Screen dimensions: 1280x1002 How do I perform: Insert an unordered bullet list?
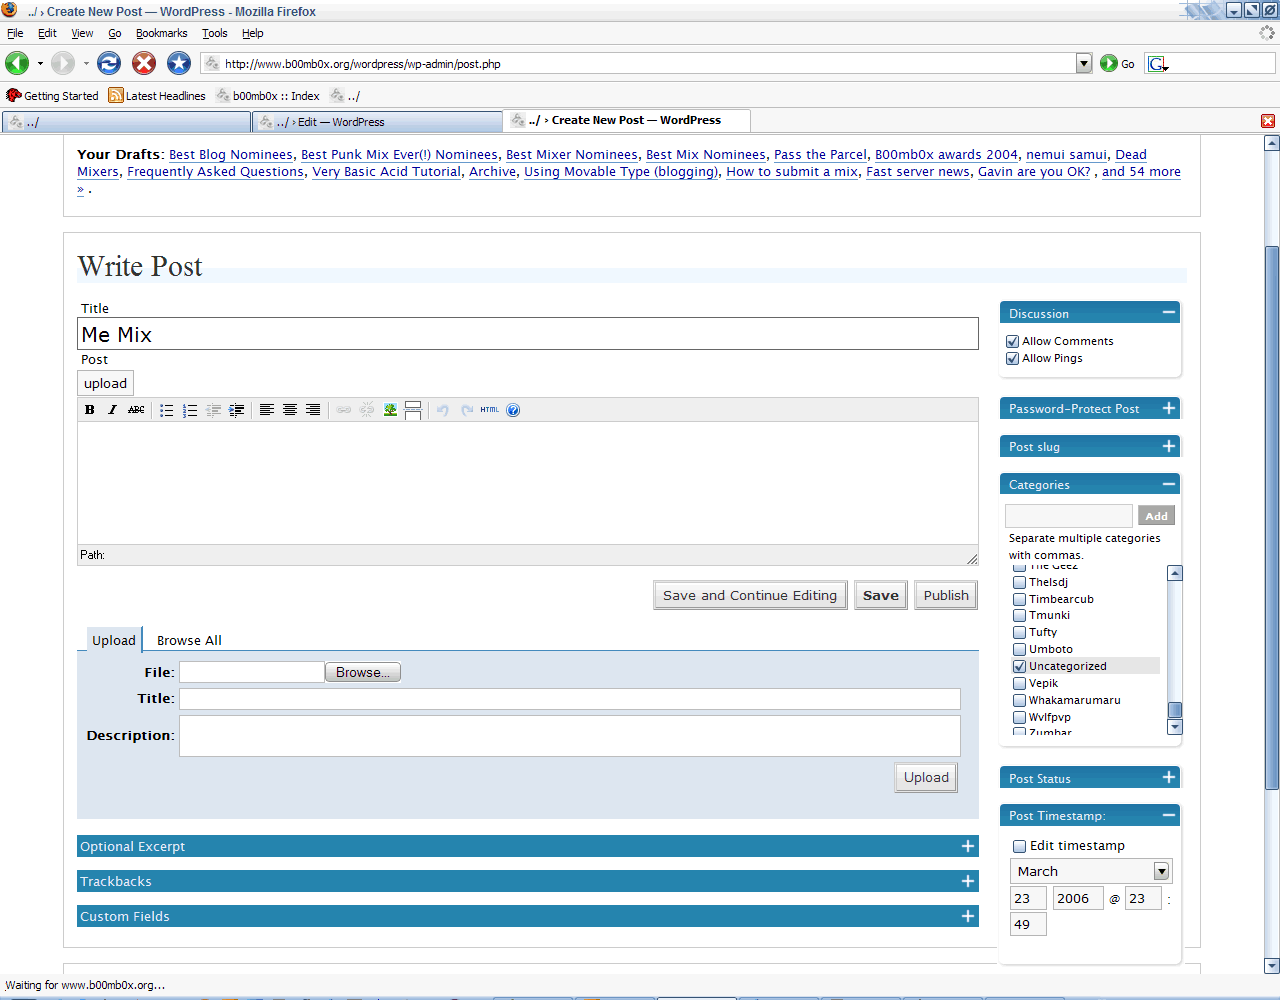point(166,410)
